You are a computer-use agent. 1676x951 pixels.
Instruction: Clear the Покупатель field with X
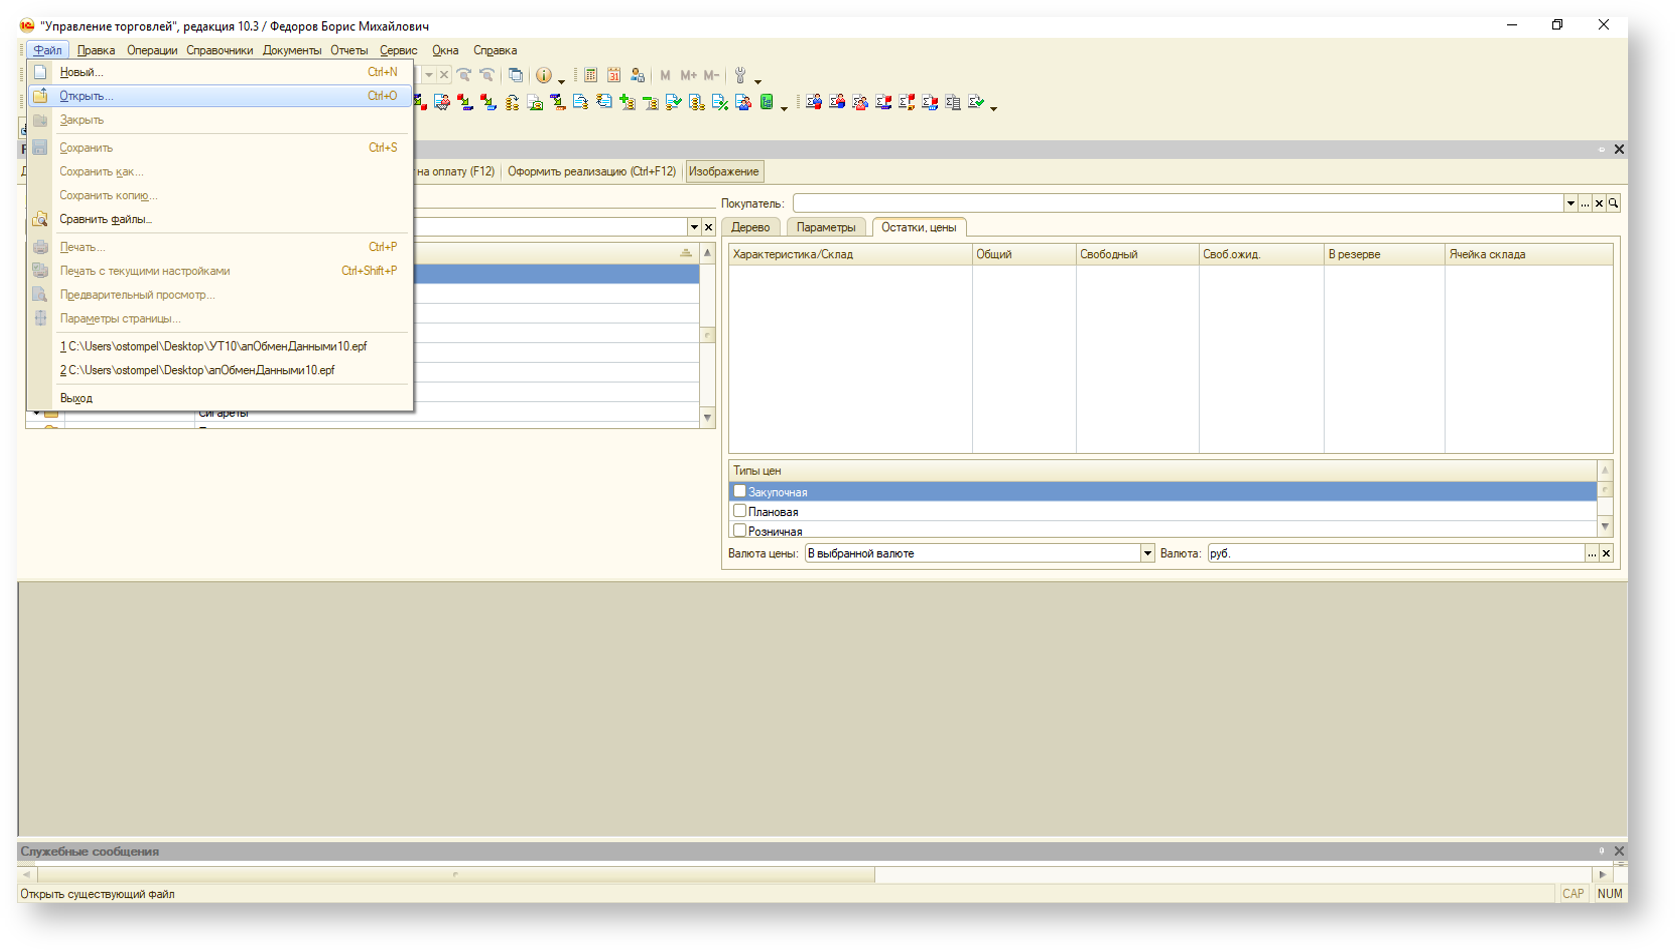[x=1599, y=203]
